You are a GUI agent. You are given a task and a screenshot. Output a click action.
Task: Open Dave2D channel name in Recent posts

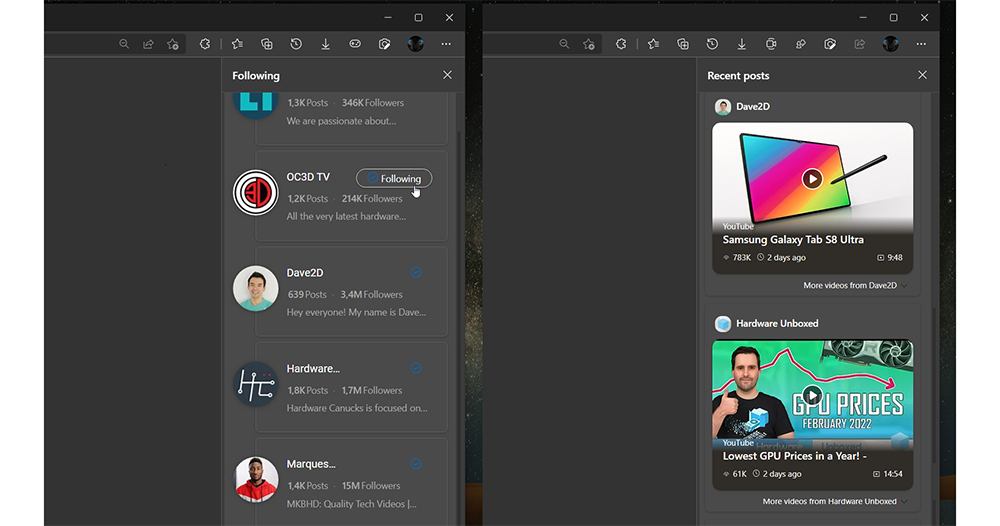tap(753, 106)
